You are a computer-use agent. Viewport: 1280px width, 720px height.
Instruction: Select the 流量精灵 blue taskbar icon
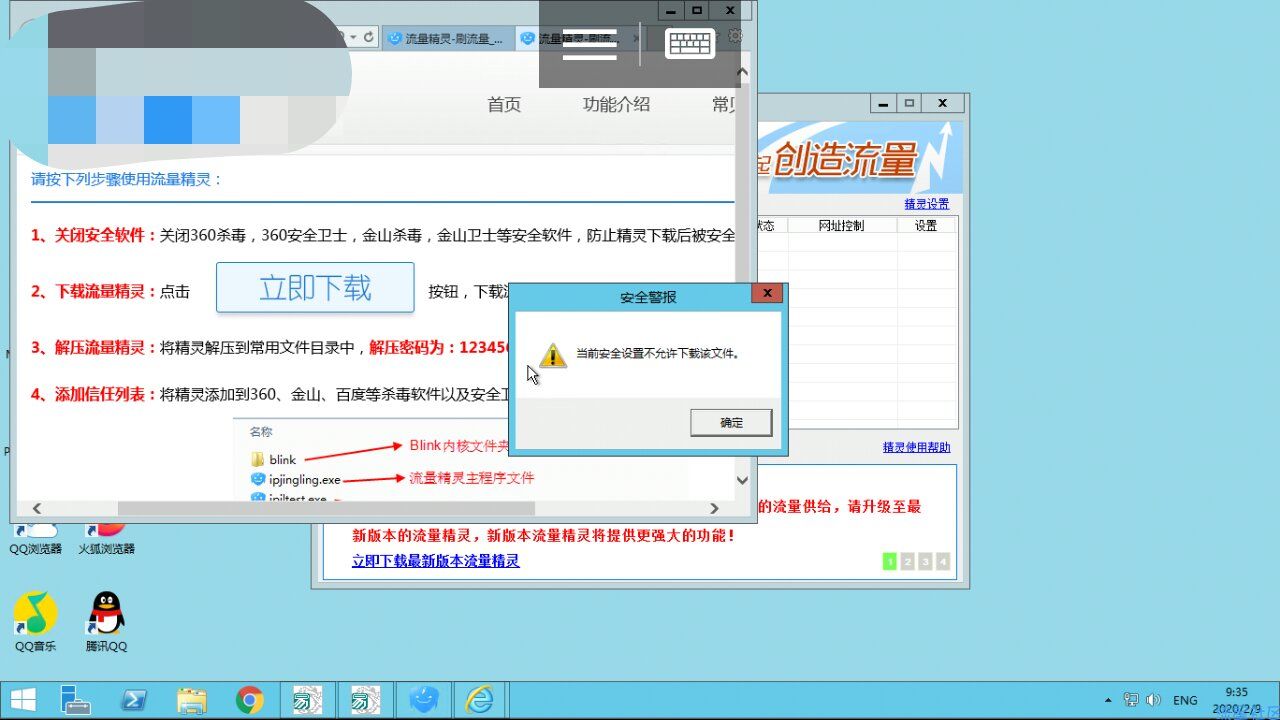point(424,700)
